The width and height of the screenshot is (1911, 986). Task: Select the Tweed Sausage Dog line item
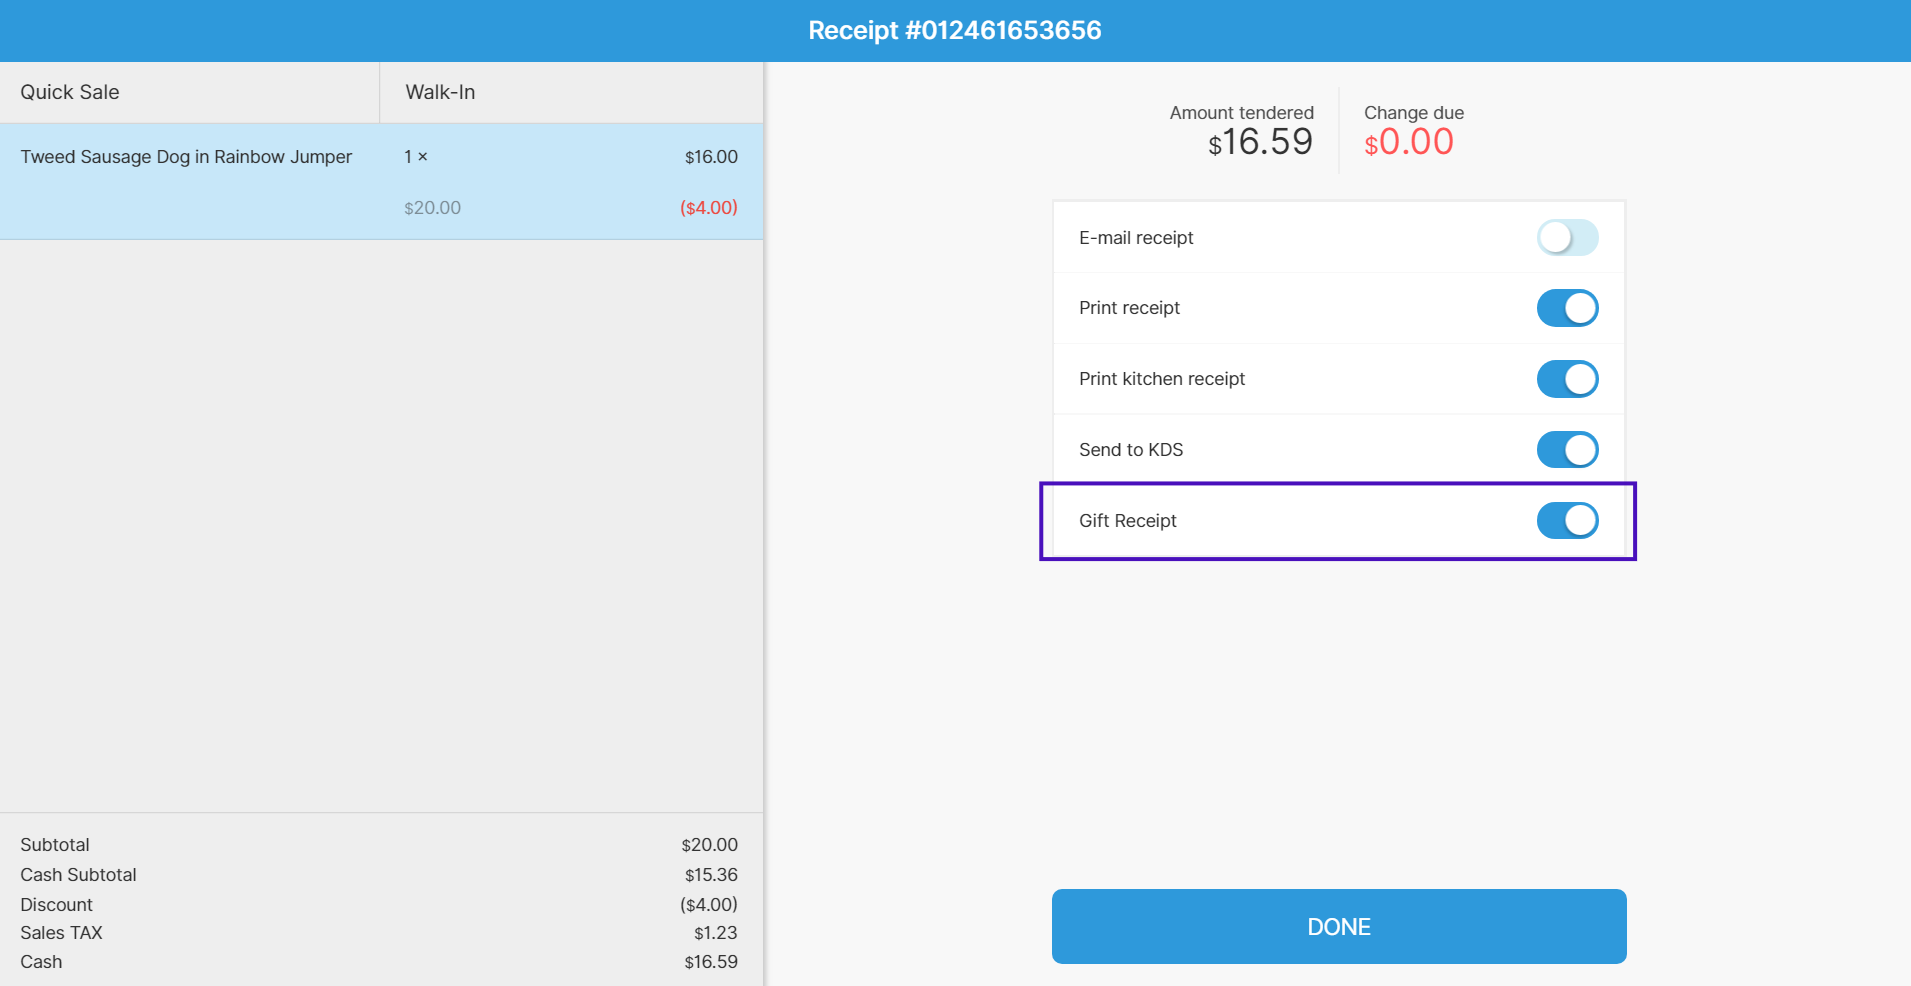(382, 181)
